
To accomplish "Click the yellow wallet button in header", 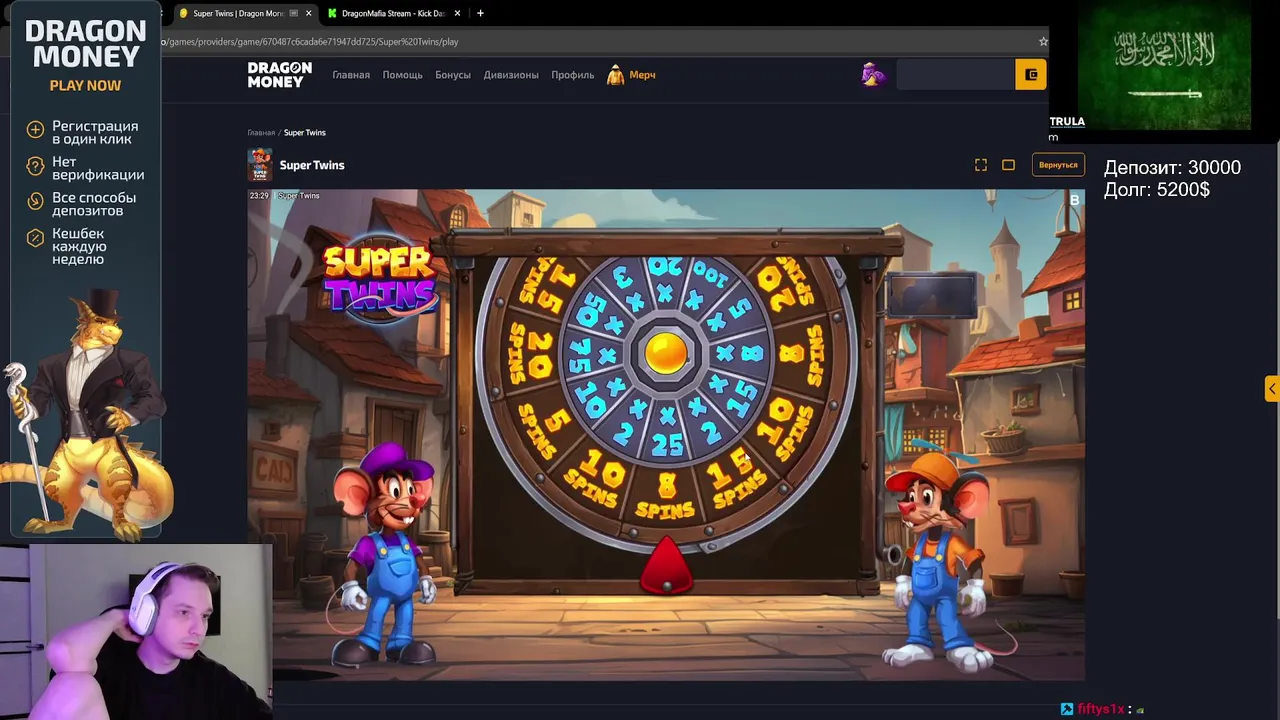I will click(1031, 74).
